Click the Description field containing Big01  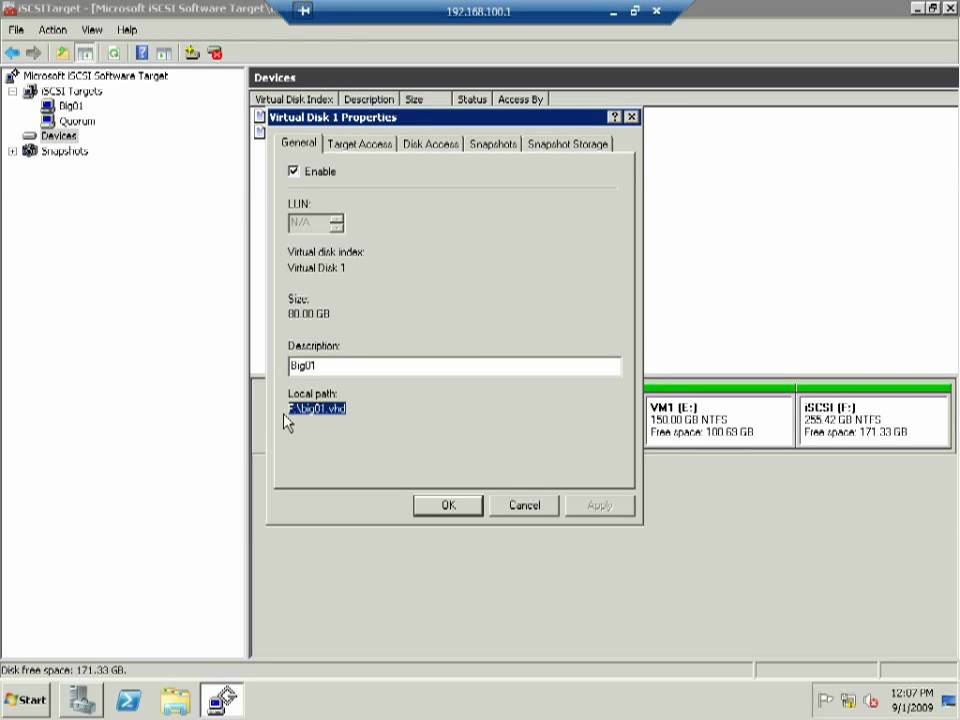(454, 366)
